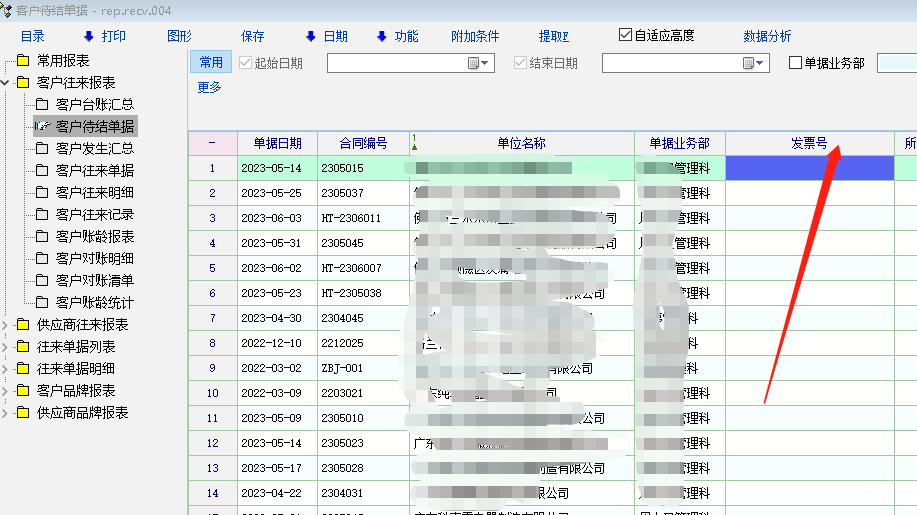Click the folder icon beside 常用报表
917x515 pixels.
[x=23, y=61]
